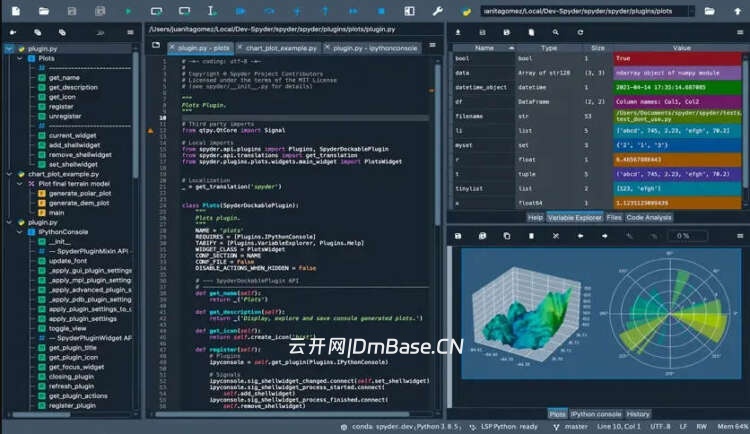This screenshot has width=750, height=434.
Task: Start debugging the file
Action: [241, 11]
